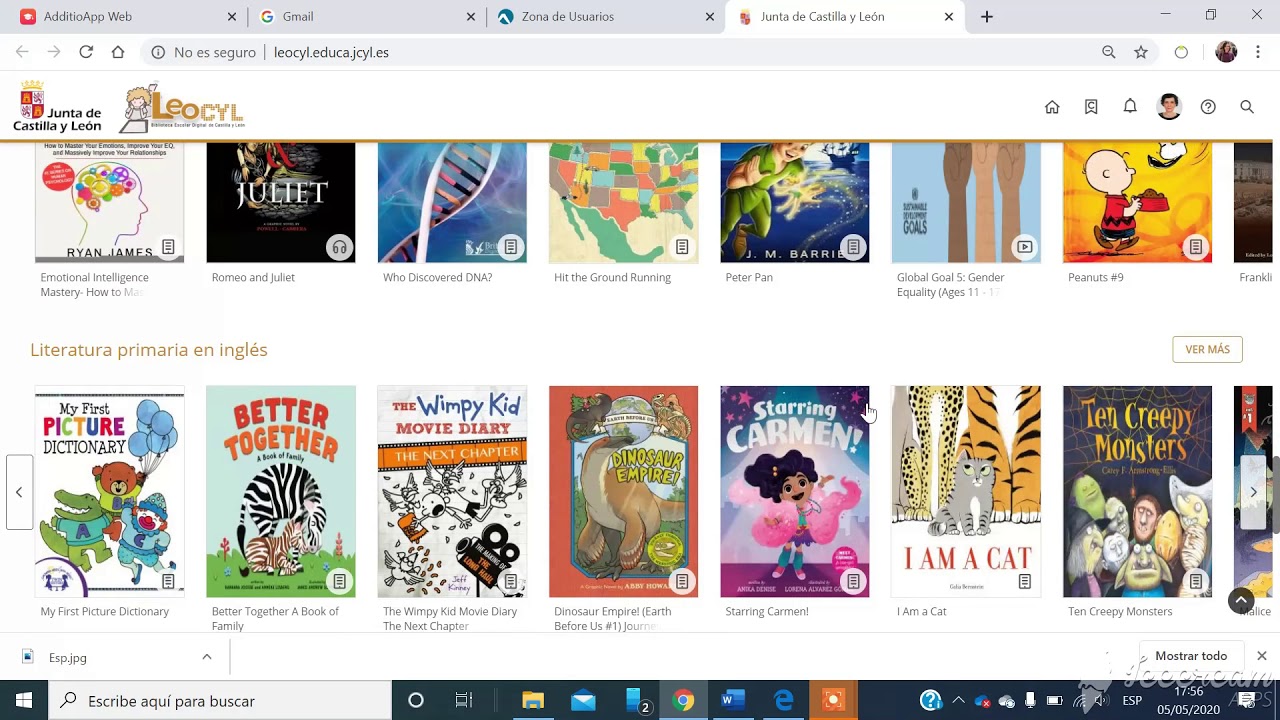Select the Junta de Castilla y León tab
Viewport: 1280px width, 720px height.
click(845, 17)
